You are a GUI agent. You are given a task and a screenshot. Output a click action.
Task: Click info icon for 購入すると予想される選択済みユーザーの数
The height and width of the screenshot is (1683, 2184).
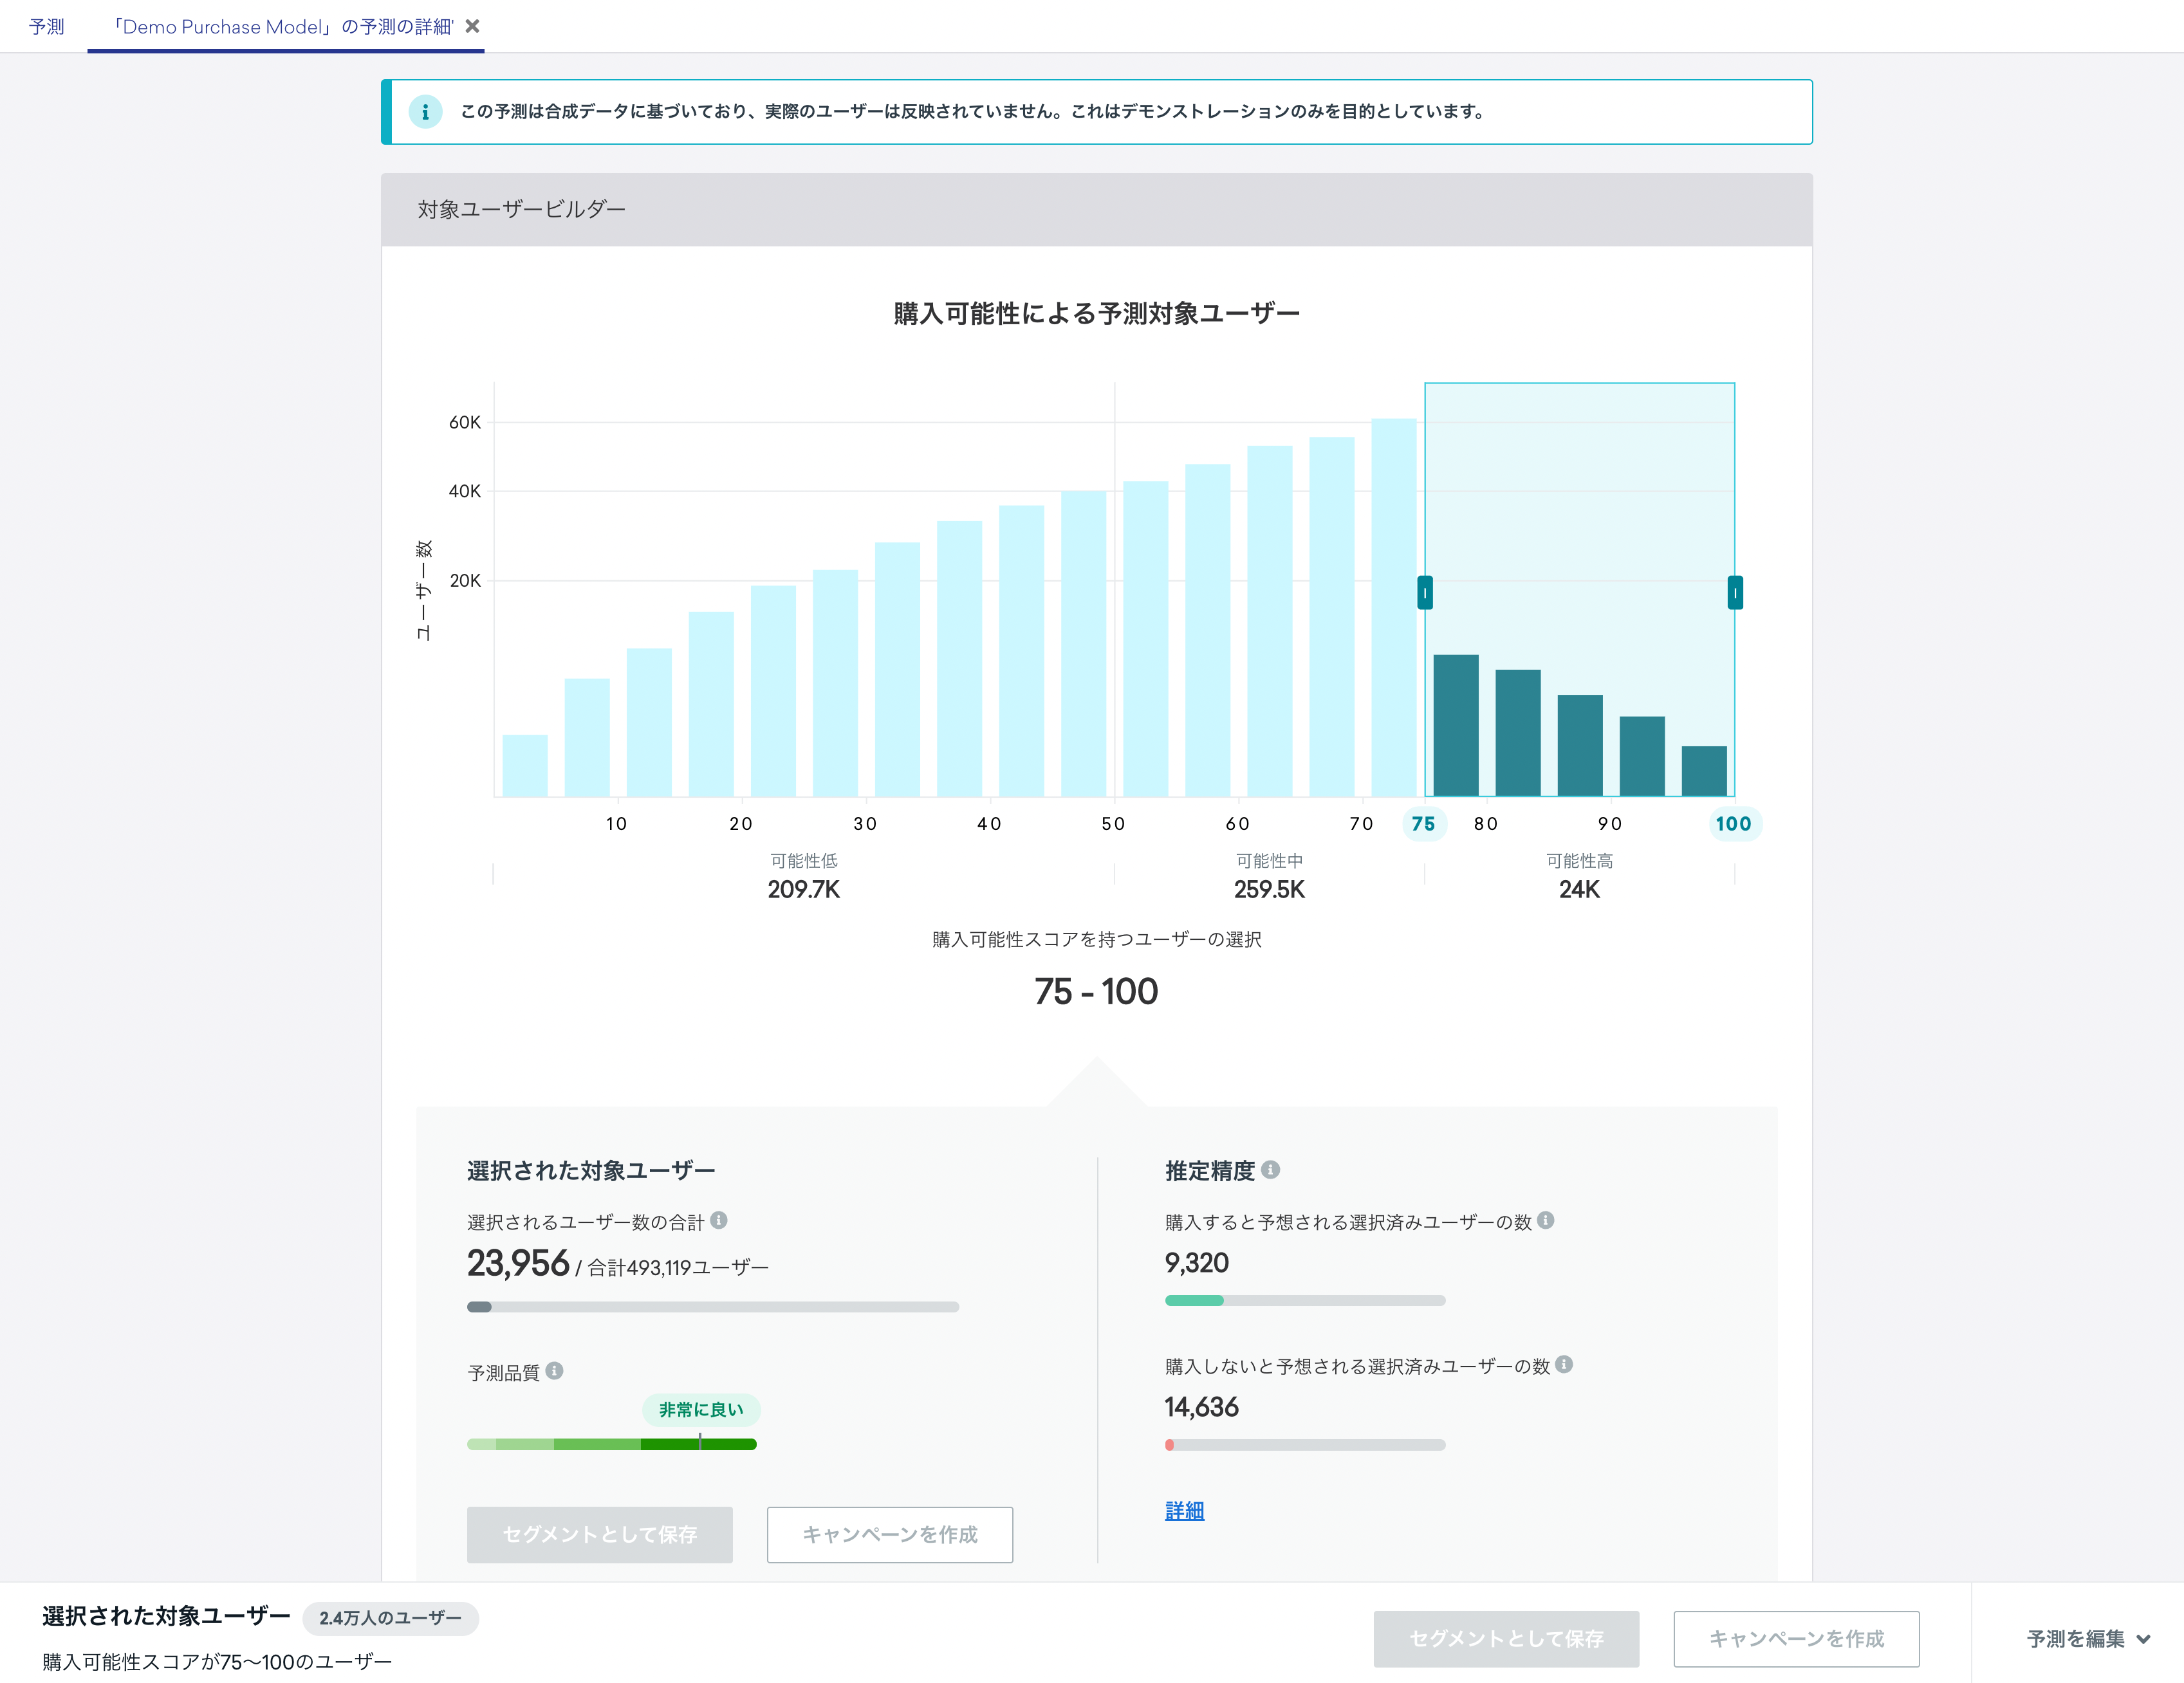(1545, 1220)
